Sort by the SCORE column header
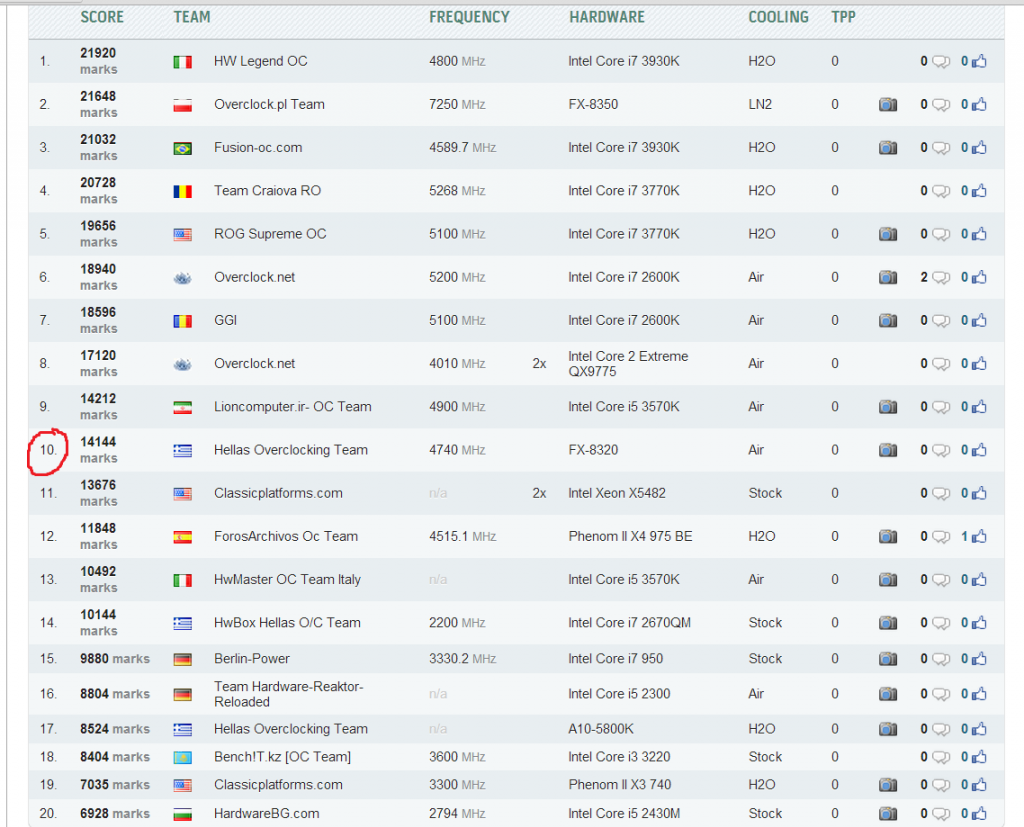This screenshot has width=1024, height=827. coord(102,17)
